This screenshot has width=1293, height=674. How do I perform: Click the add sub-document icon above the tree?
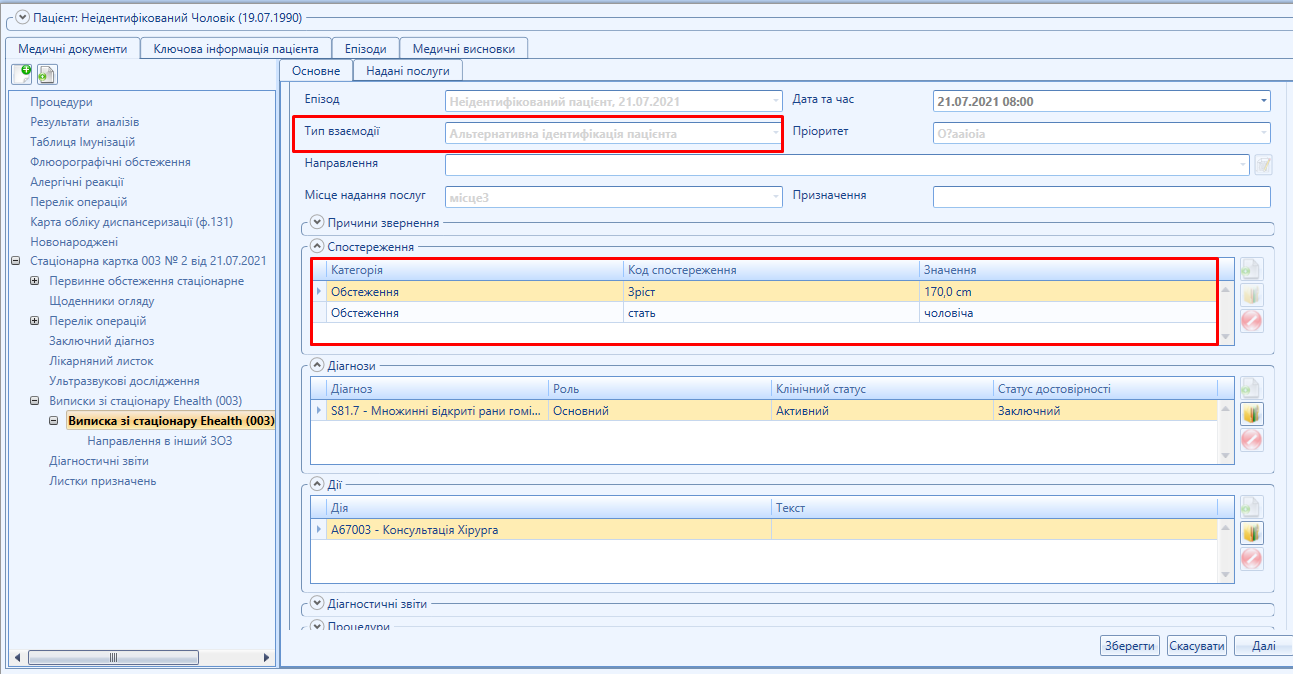point(46,74)
